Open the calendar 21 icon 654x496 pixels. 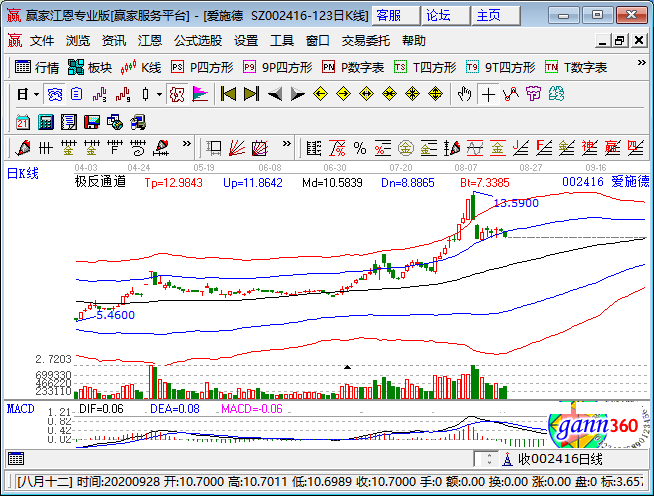click(x=23, y=122)
